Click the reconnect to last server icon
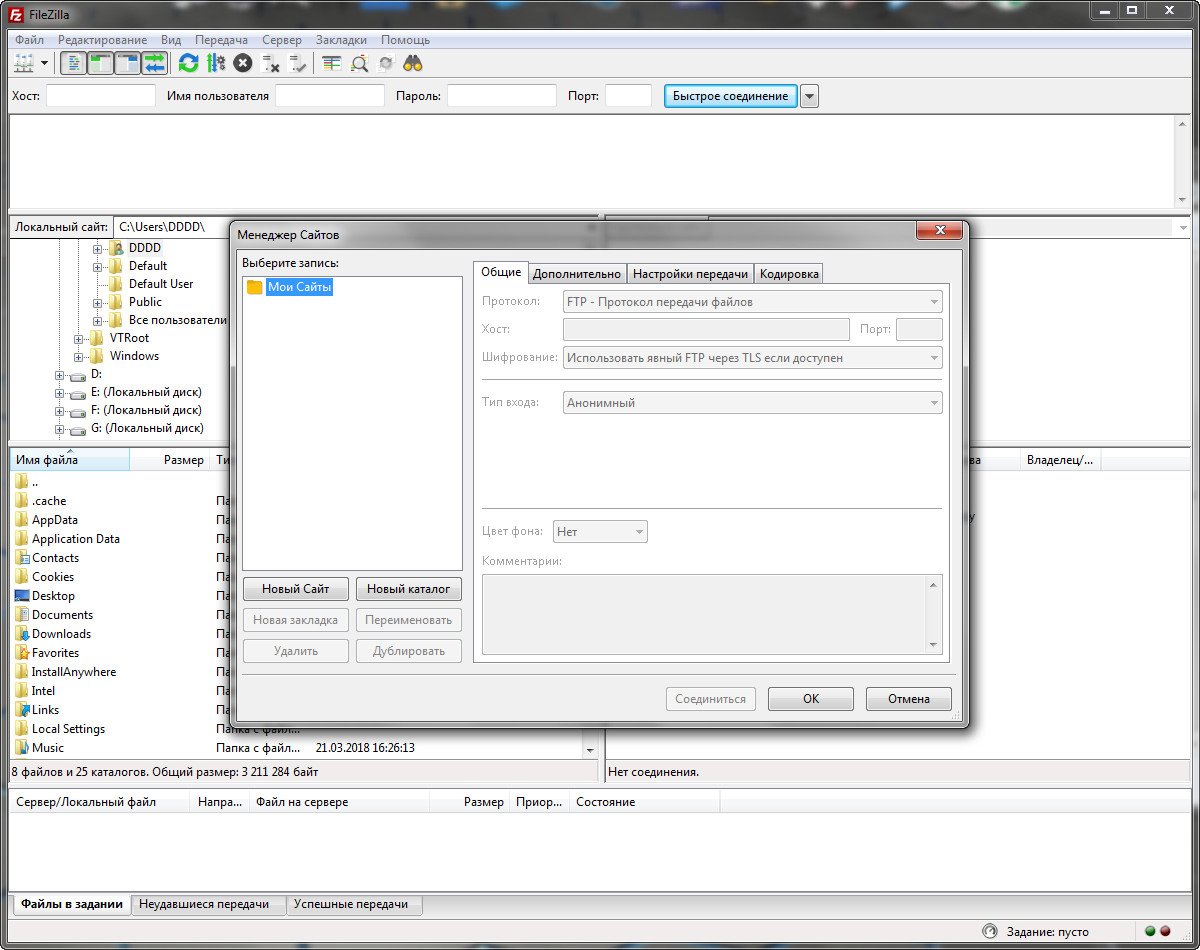The width and height of the screenshot is (1200, 950). [298, 63]
